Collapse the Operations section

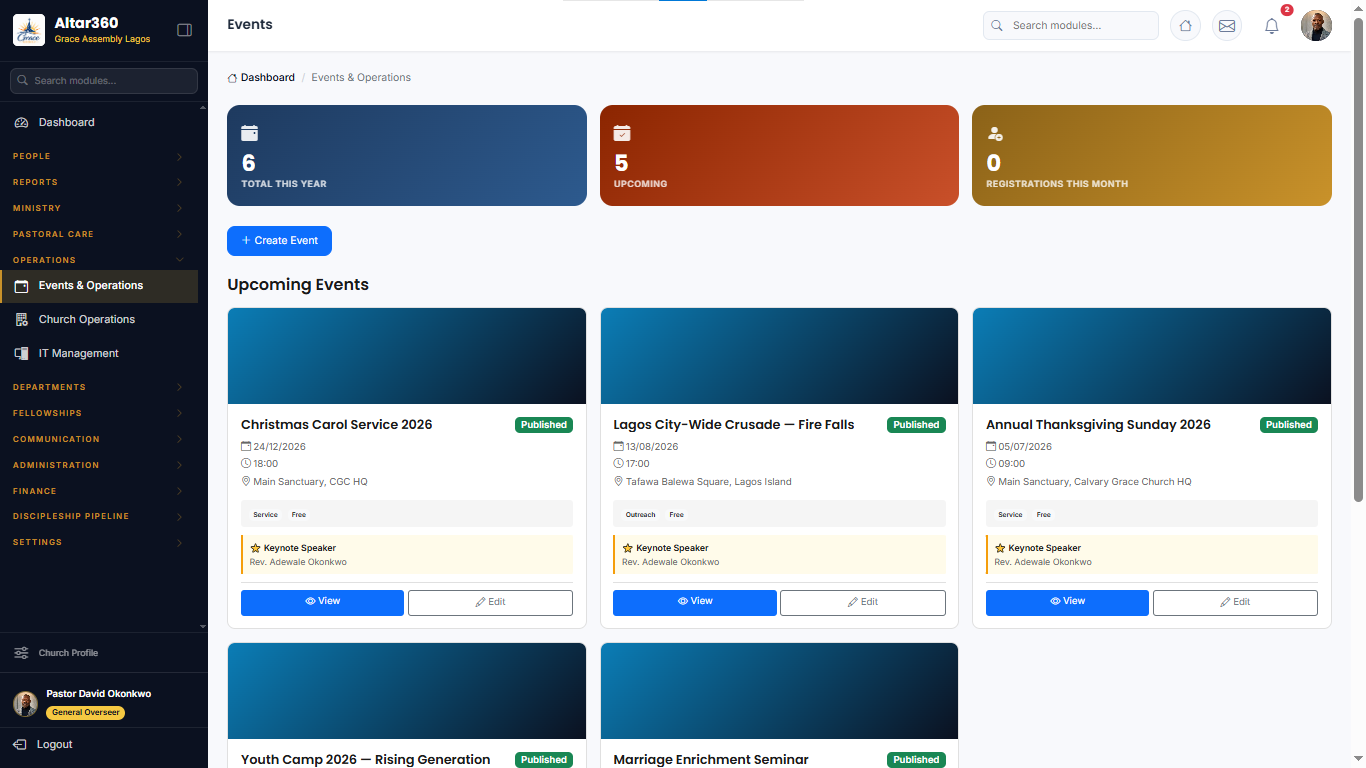(99, 260)
